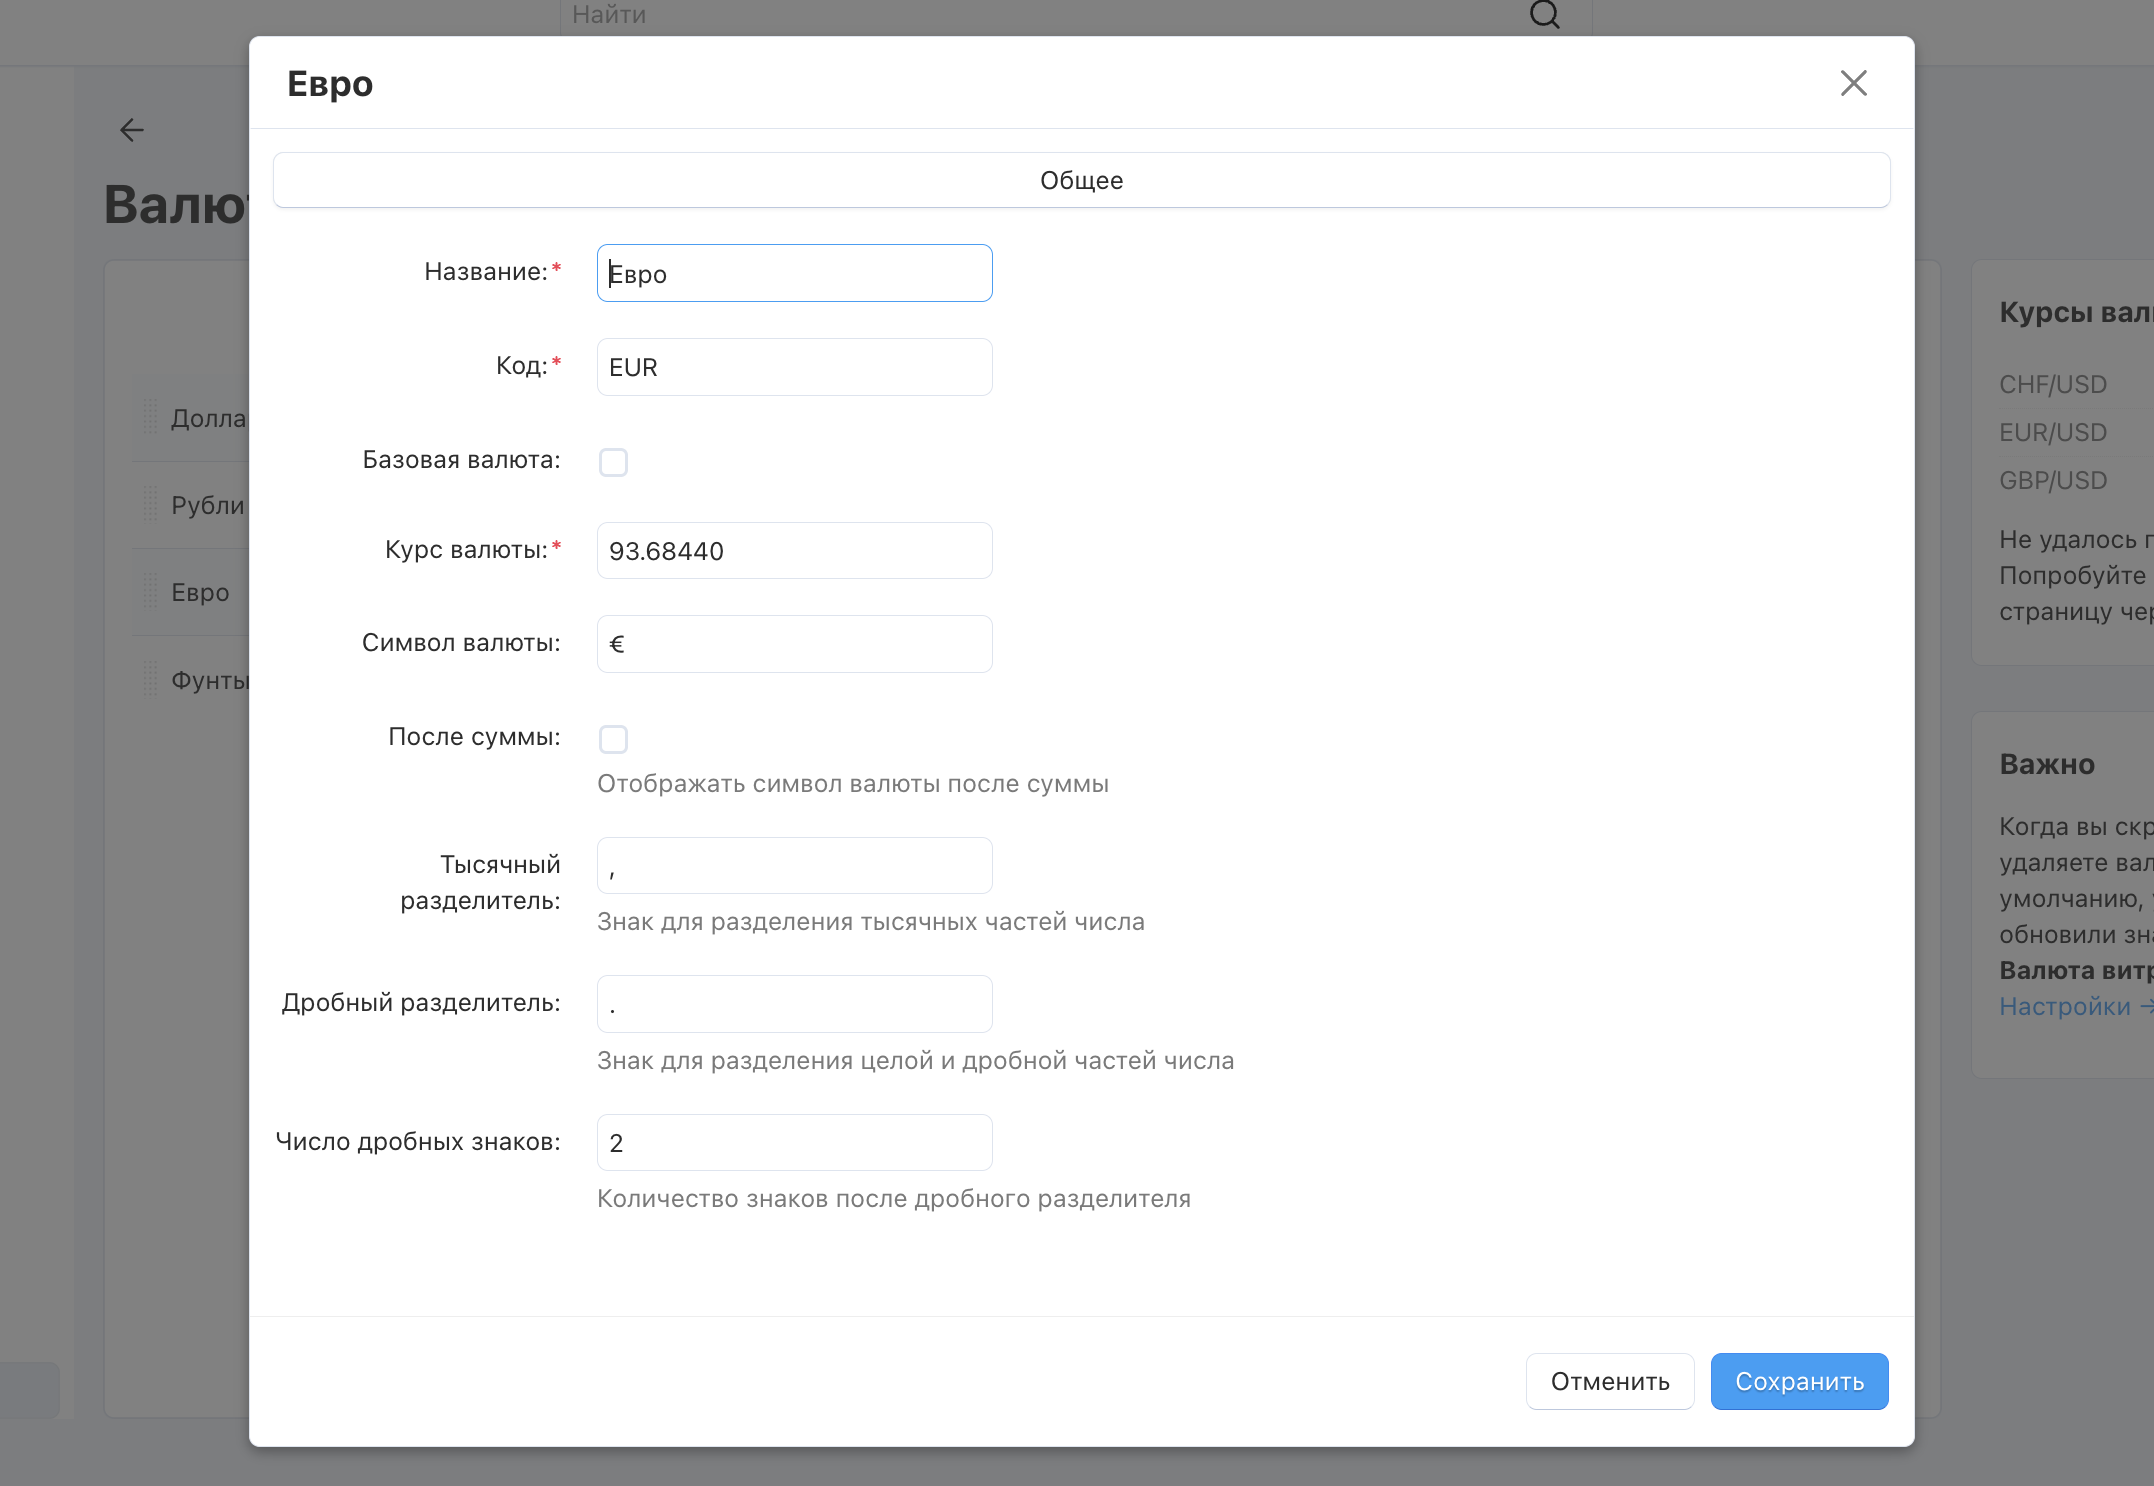This screenshot has height=1486, width=2154.
Task: Focus the Название input field
Action: point(794,274)
